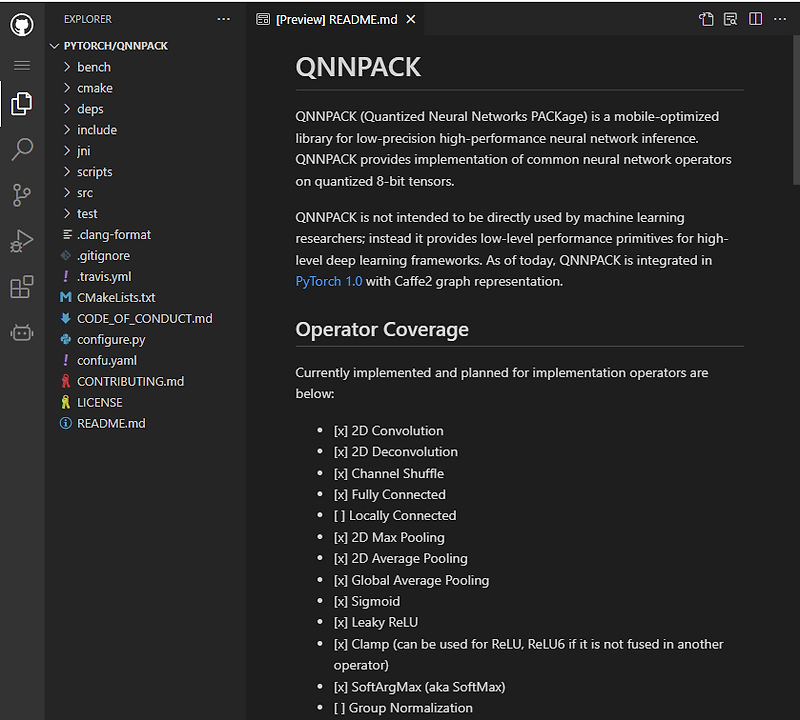The height and width of the screenshot is (720, 800).
Task: Open the robot-face remote icon in activity bar
Action: (22, 333)
